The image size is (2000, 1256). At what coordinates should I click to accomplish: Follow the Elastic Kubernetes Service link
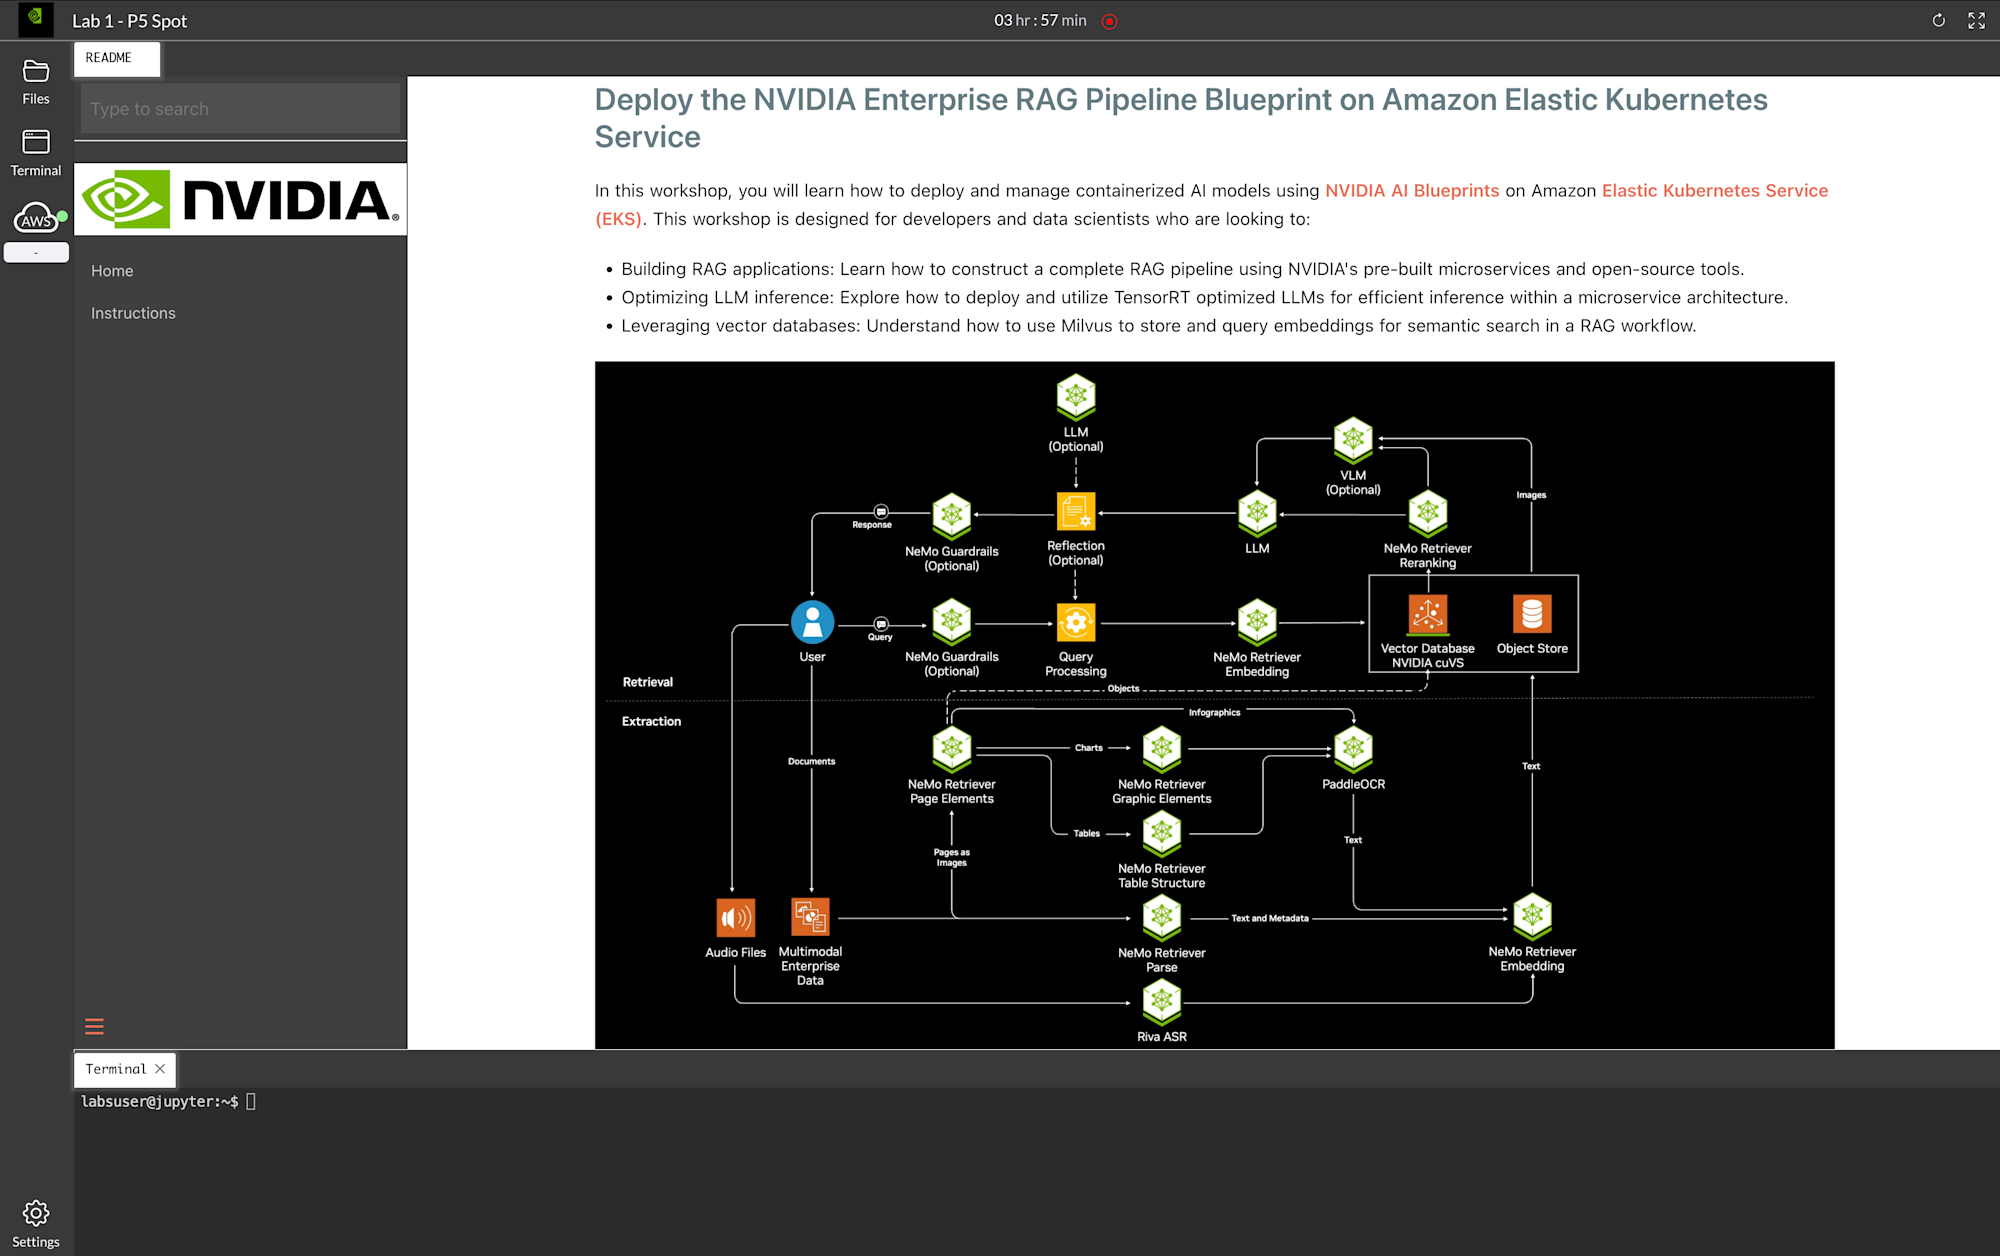(x=1714, y=191)
